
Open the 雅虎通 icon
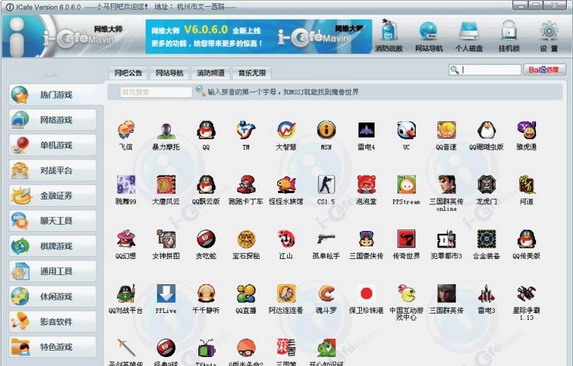(526, 130)
